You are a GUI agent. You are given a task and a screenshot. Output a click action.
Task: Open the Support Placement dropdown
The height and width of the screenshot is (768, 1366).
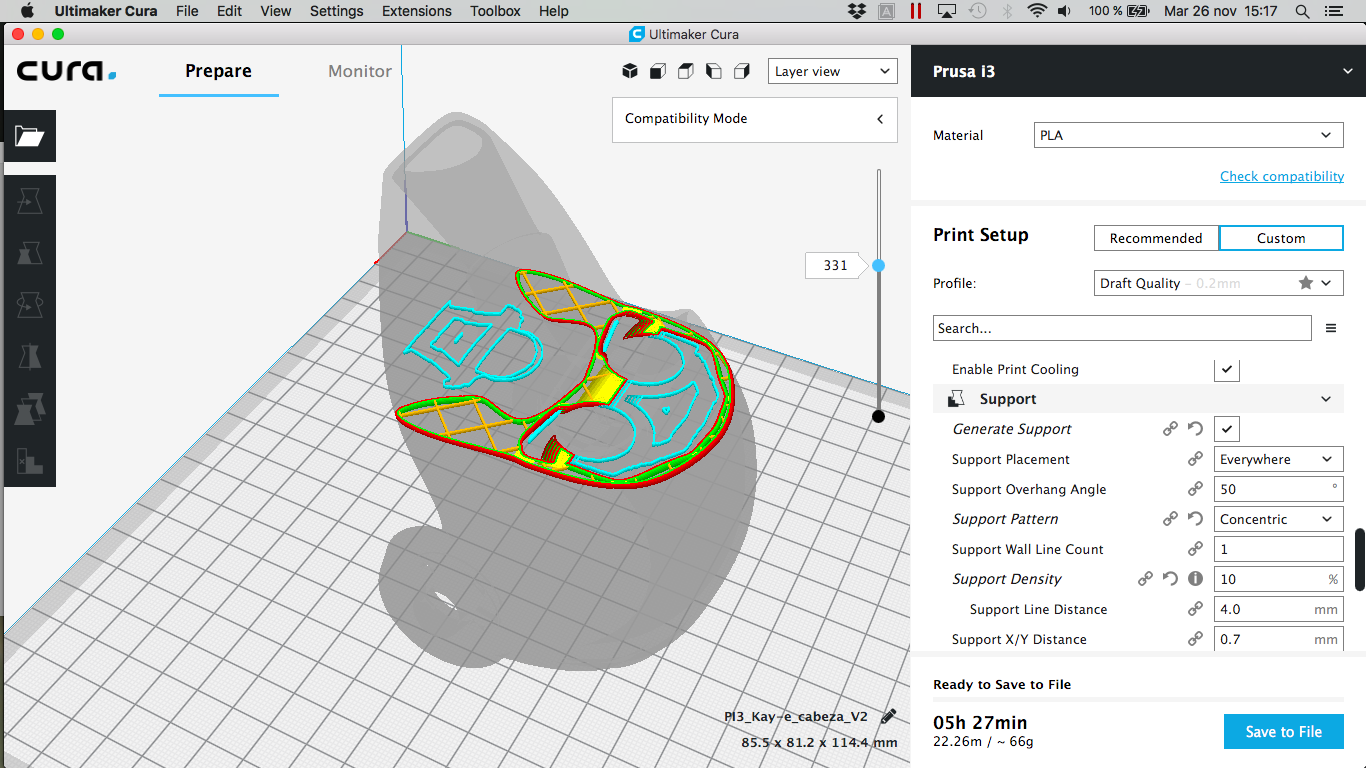click(x=1278, y=459)
